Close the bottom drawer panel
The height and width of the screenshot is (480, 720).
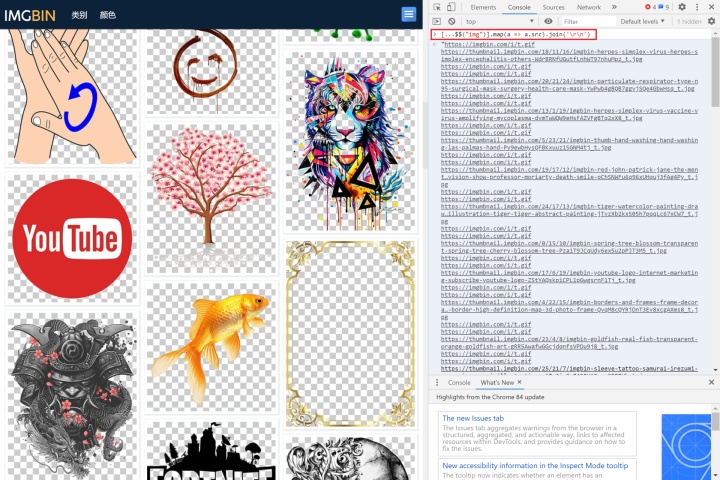(x=711, y=382)
